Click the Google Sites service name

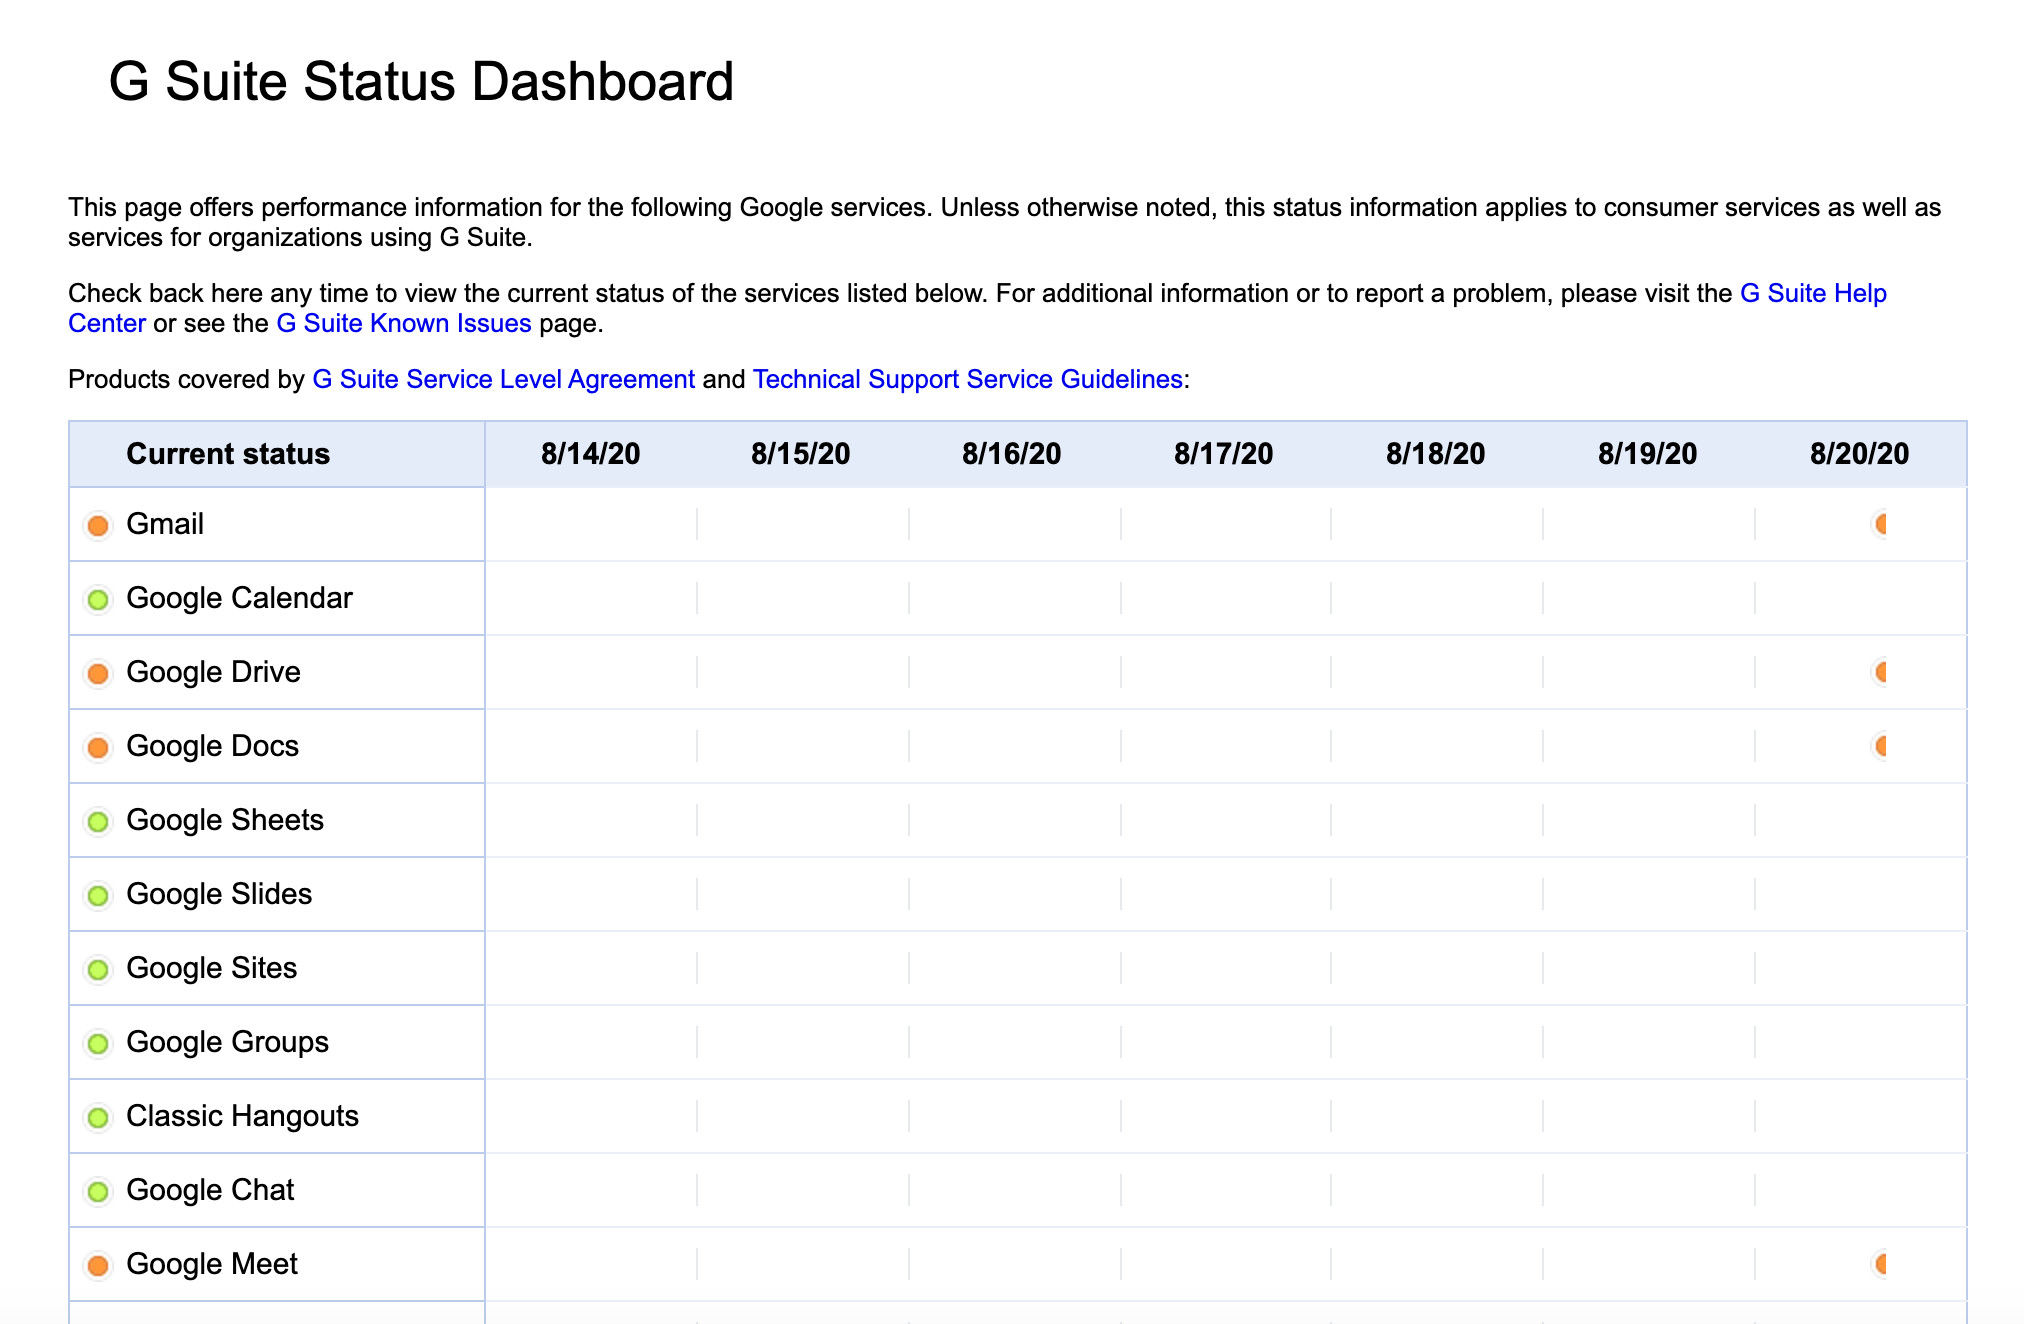tap(211, 968)
